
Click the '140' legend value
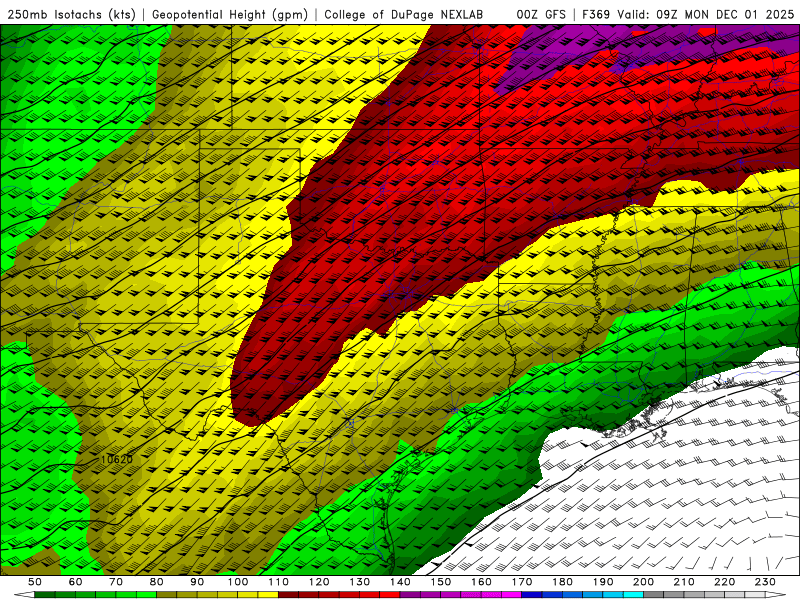point(400,582)
